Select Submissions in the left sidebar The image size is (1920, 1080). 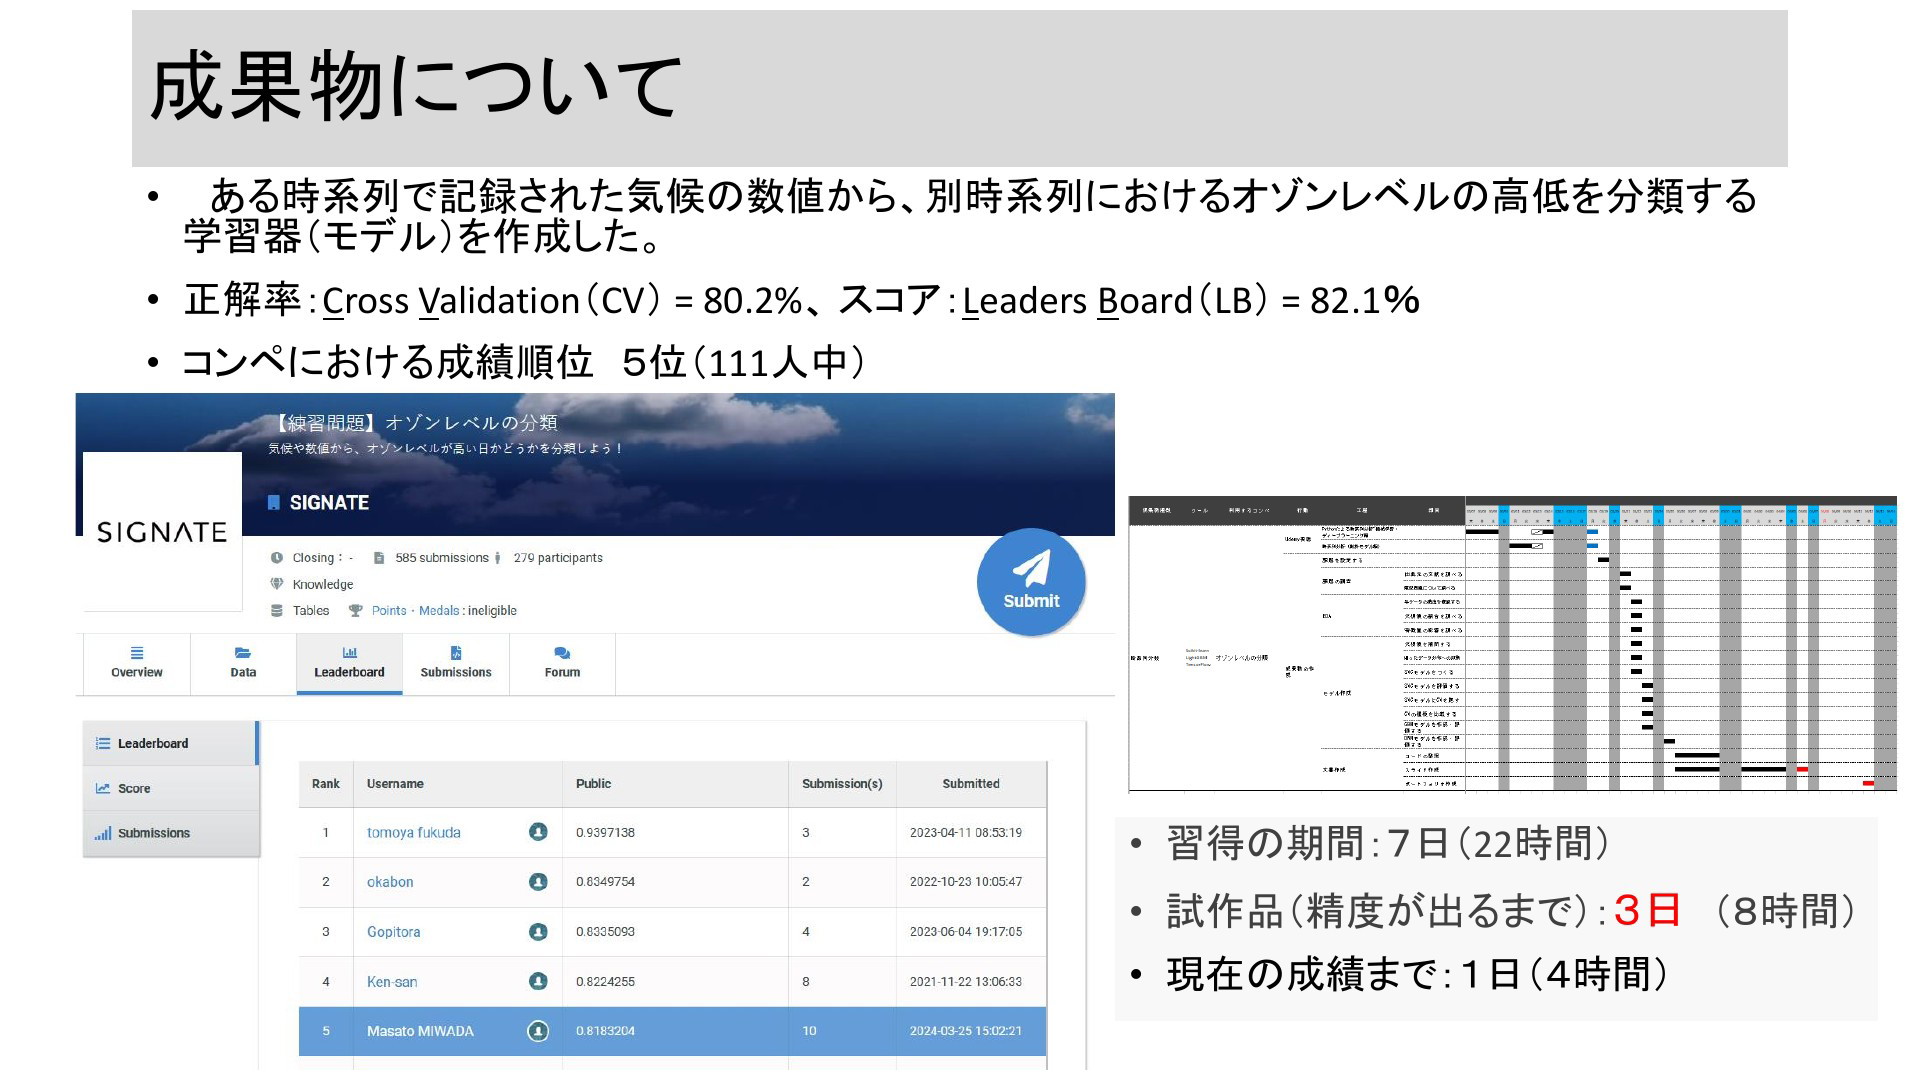click(170, 833)
